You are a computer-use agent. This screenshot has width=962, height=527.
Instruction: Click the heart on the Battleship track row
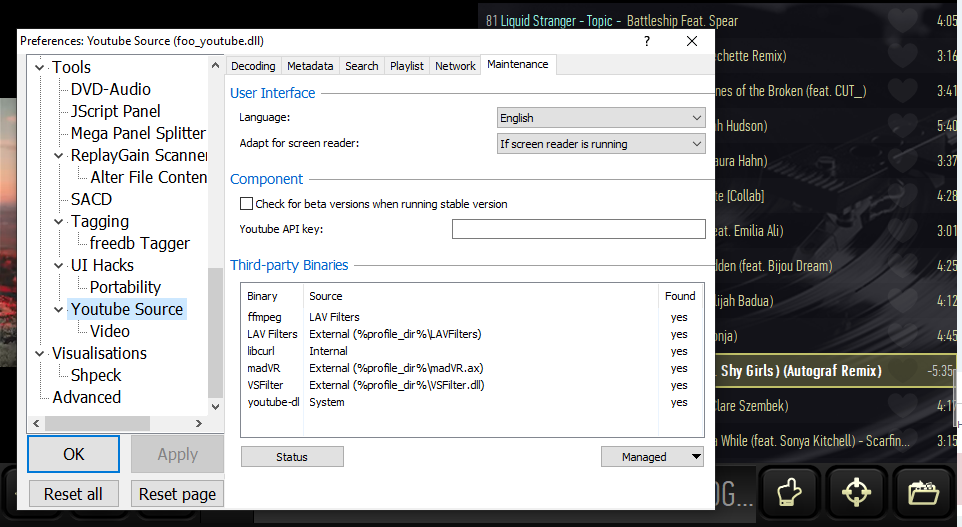(x=902, y=20)
